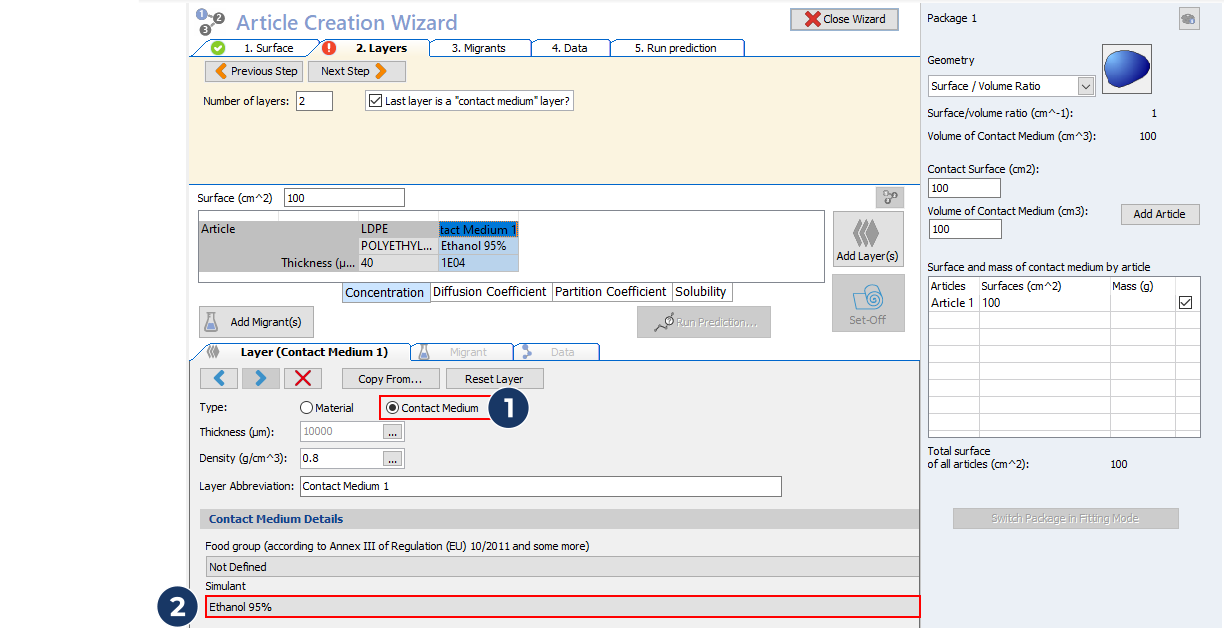Click the Next Step button
Viewport: 1225px width, 628px height.
click(x=356, y=71)
